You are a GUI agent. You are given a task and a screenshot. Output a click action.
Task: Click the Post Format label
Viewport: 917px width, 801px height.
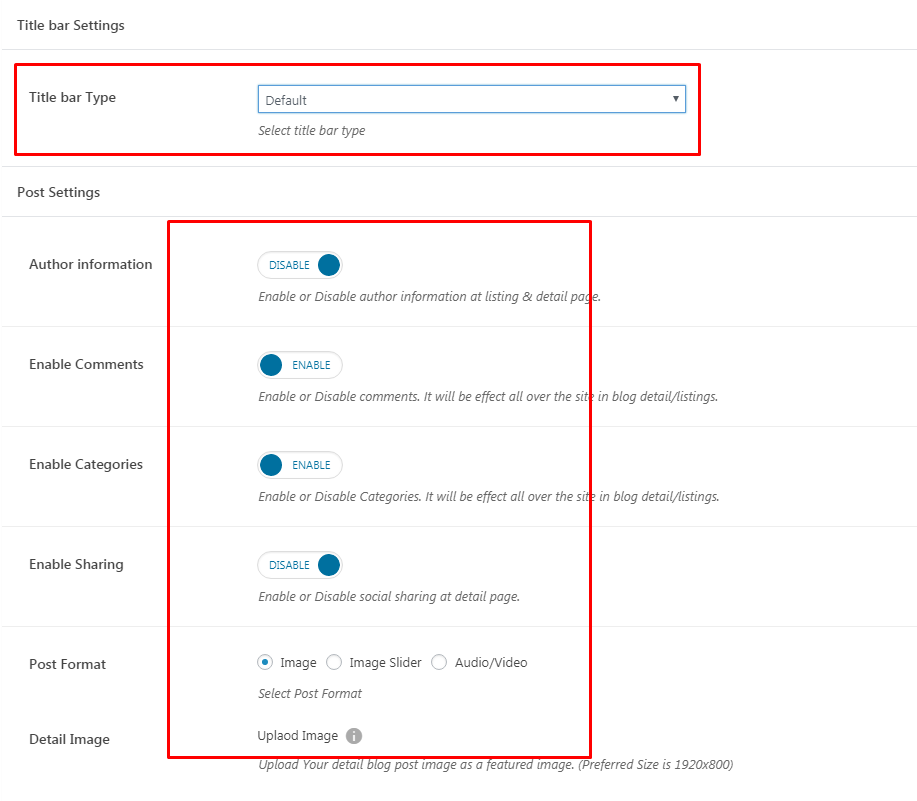67,664
